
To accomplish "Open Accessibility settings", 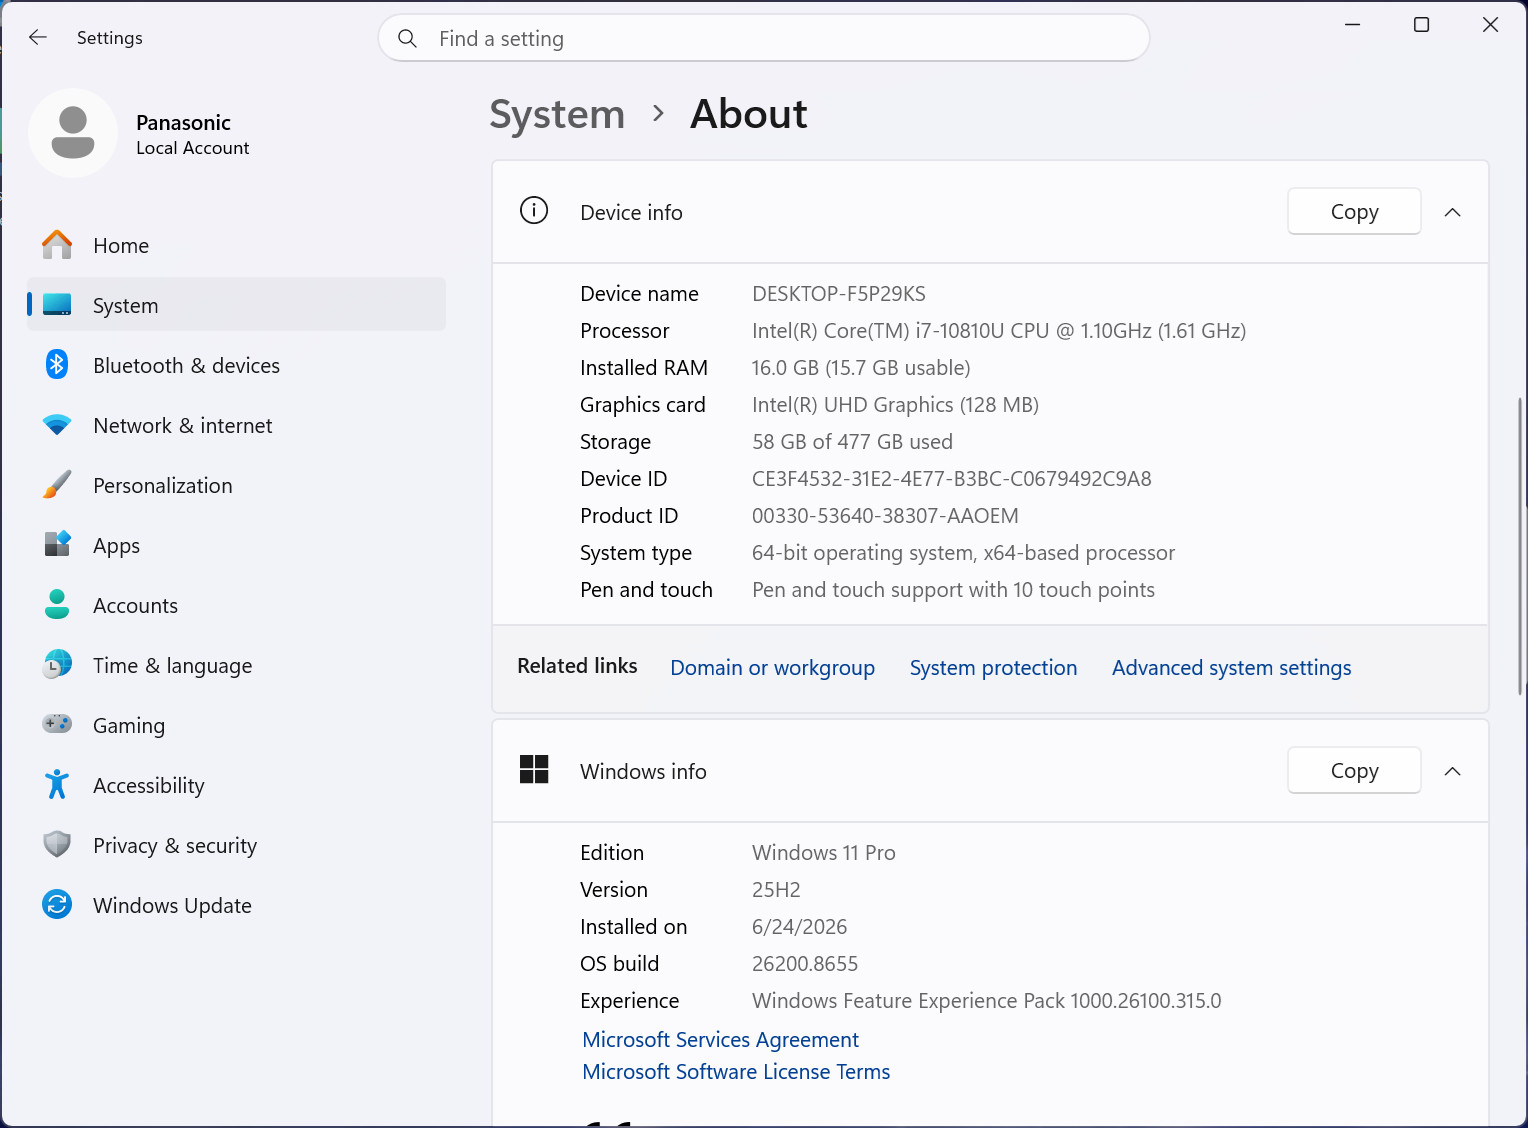I will 237,785.
